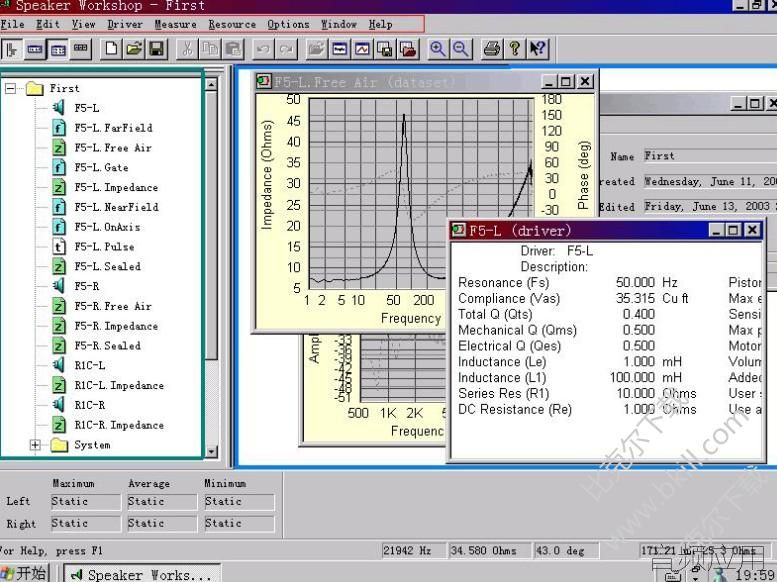
Task: Collapse the First folder in tree
Action: pyautogui.click(x=10, y=89)
